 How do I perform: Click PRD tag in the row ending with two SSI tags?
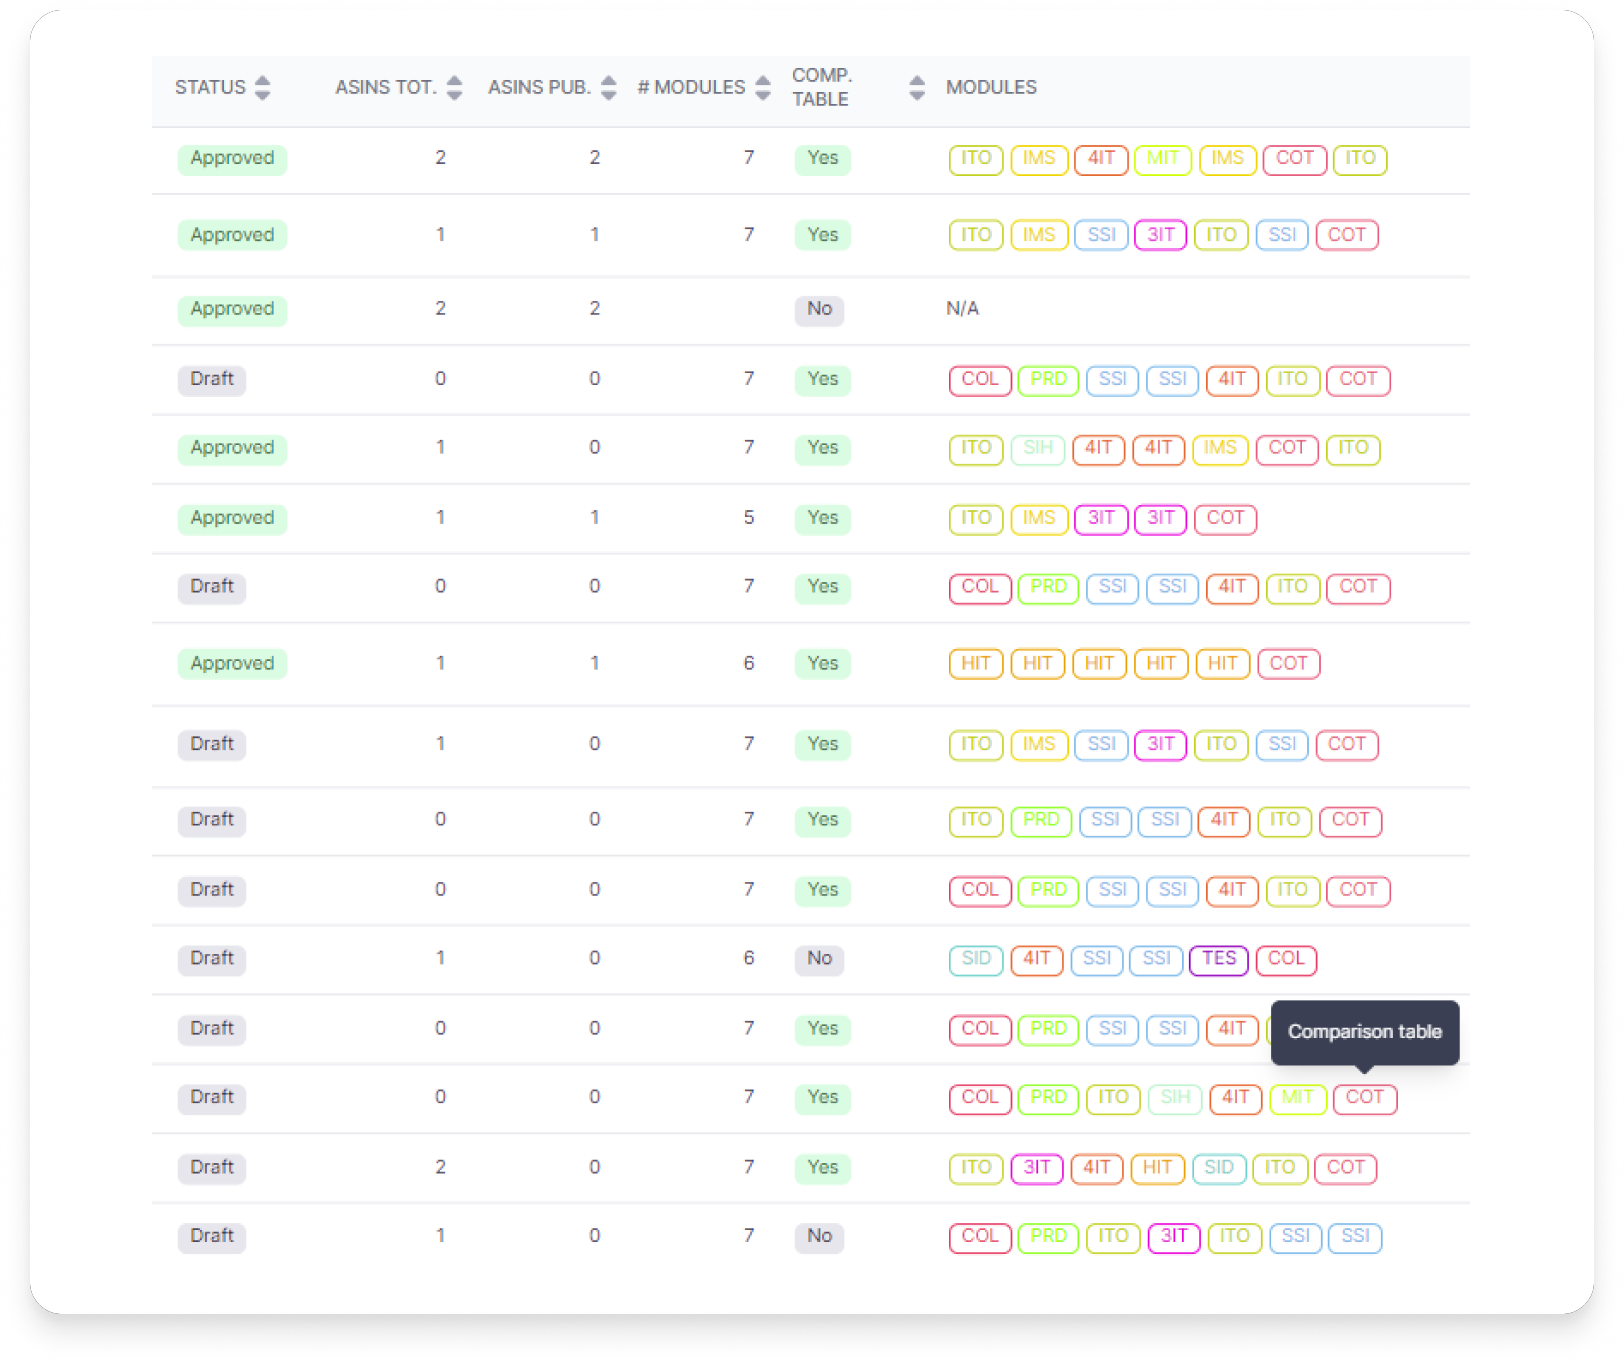point(1048,1237)
